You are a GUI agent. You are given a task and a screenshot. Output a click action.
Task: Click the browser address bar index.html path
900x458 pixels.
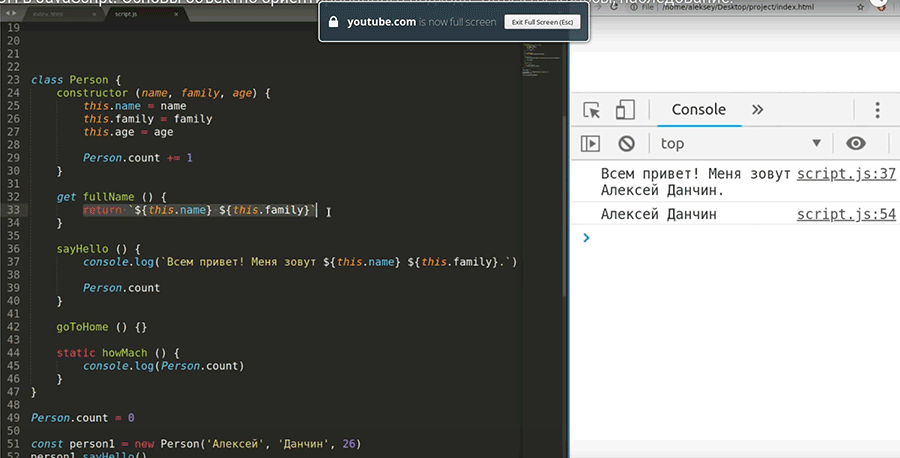click(x=738, y=7)
